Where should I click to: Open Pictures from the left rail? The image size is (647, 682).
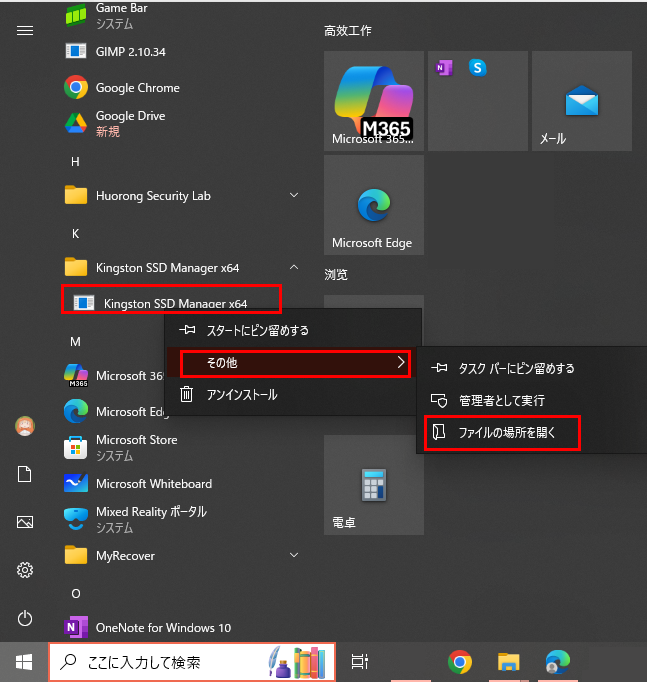25,522
